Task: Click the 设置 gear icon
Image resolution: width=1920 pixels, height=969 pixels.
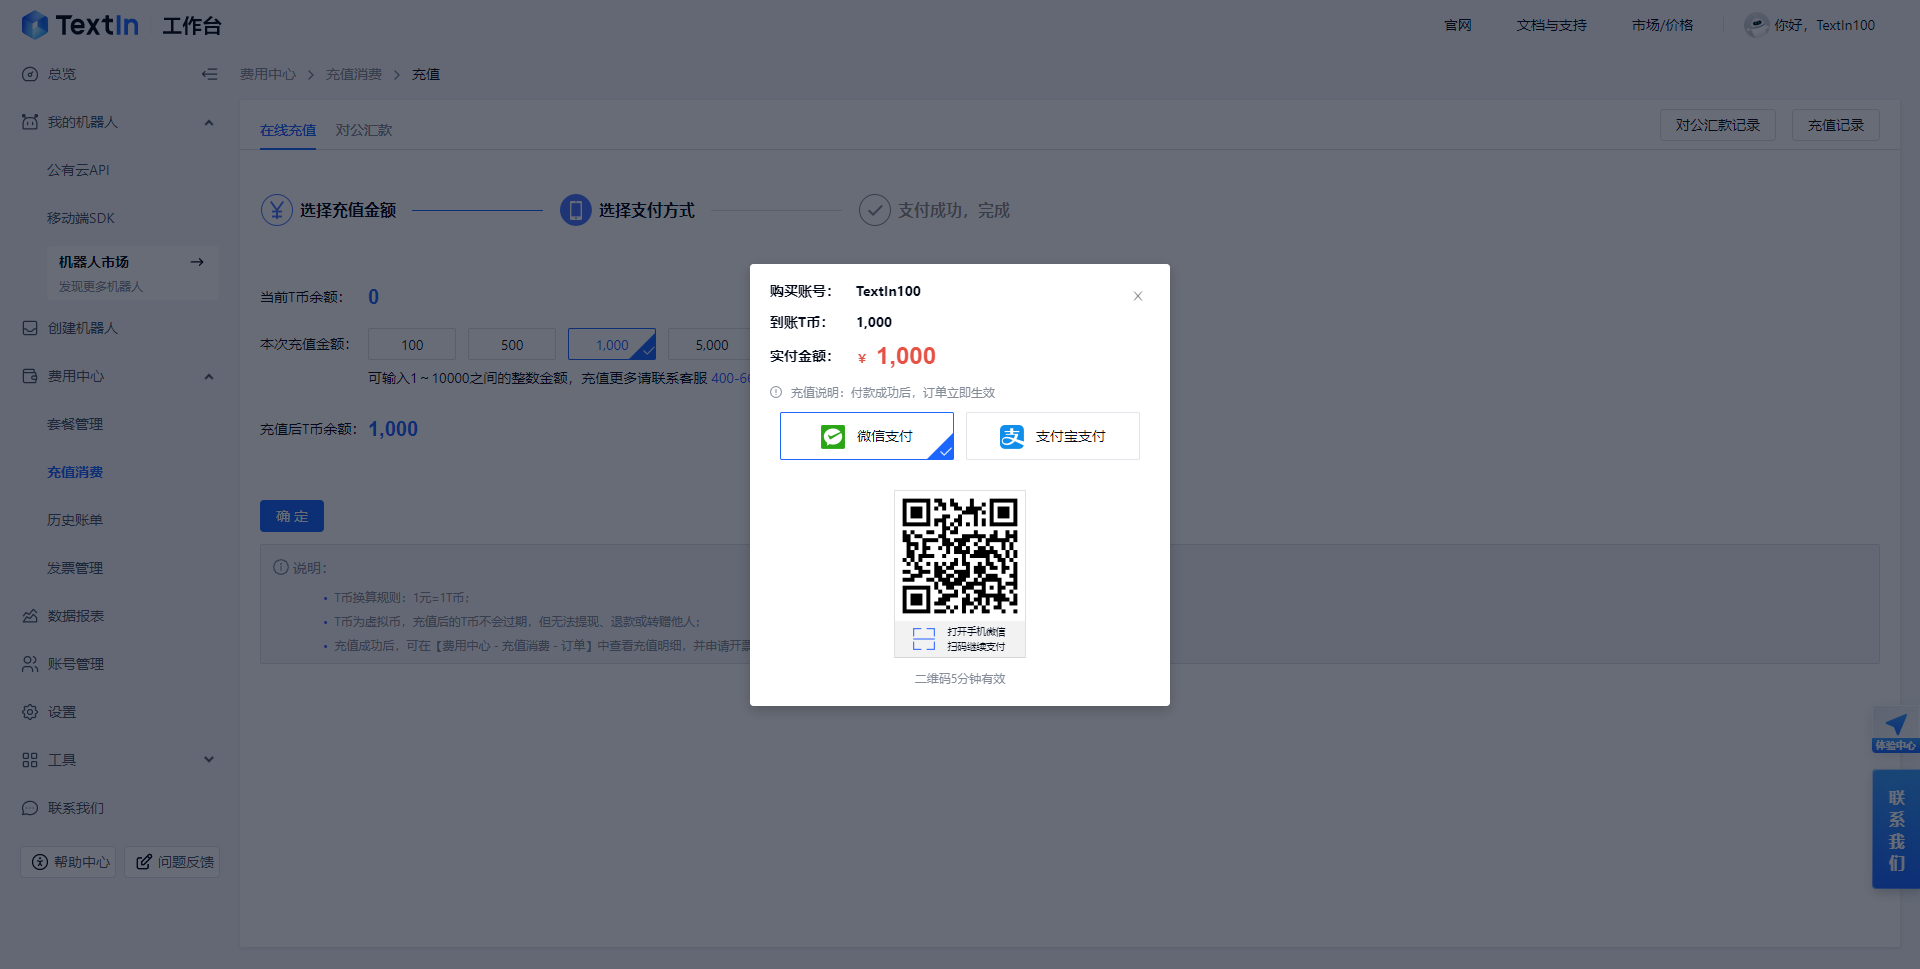Action: pyautogui.click(x=30, y=712)
